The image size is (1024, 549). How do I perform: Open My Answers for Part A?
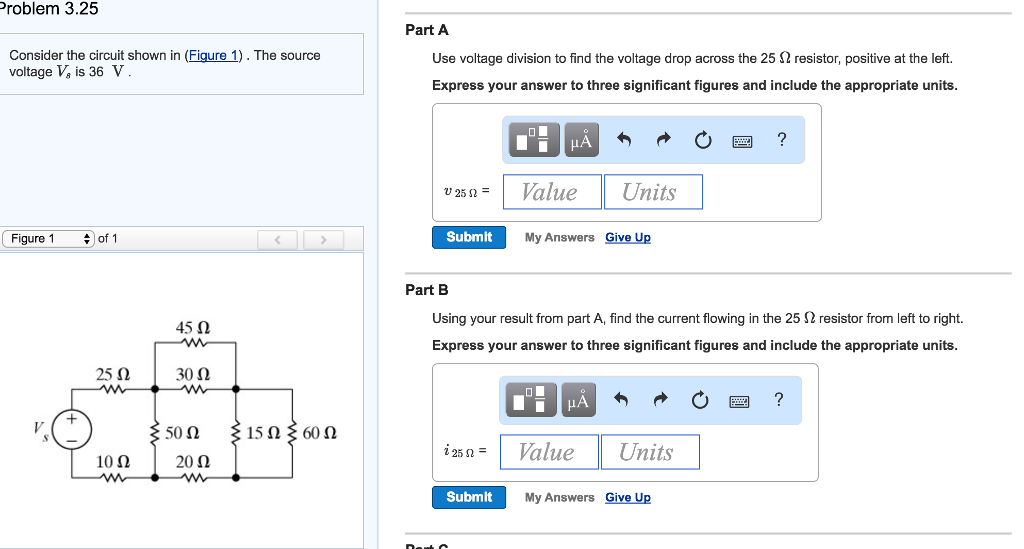pyautogui.click(x=560, y=238)
